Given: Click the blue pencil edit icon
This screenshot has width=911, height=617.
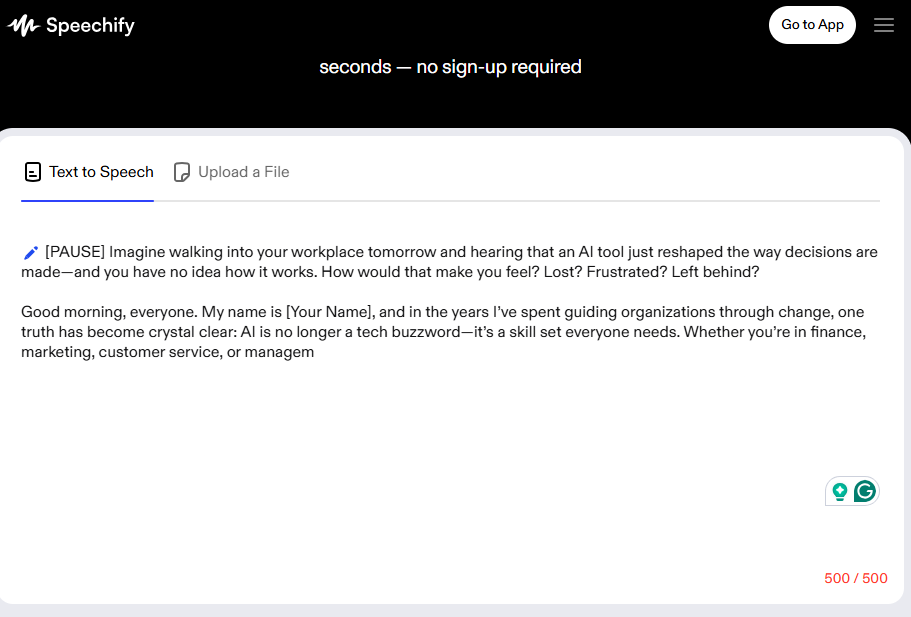Looking at the screenshot, I should [x=31, y=252].
